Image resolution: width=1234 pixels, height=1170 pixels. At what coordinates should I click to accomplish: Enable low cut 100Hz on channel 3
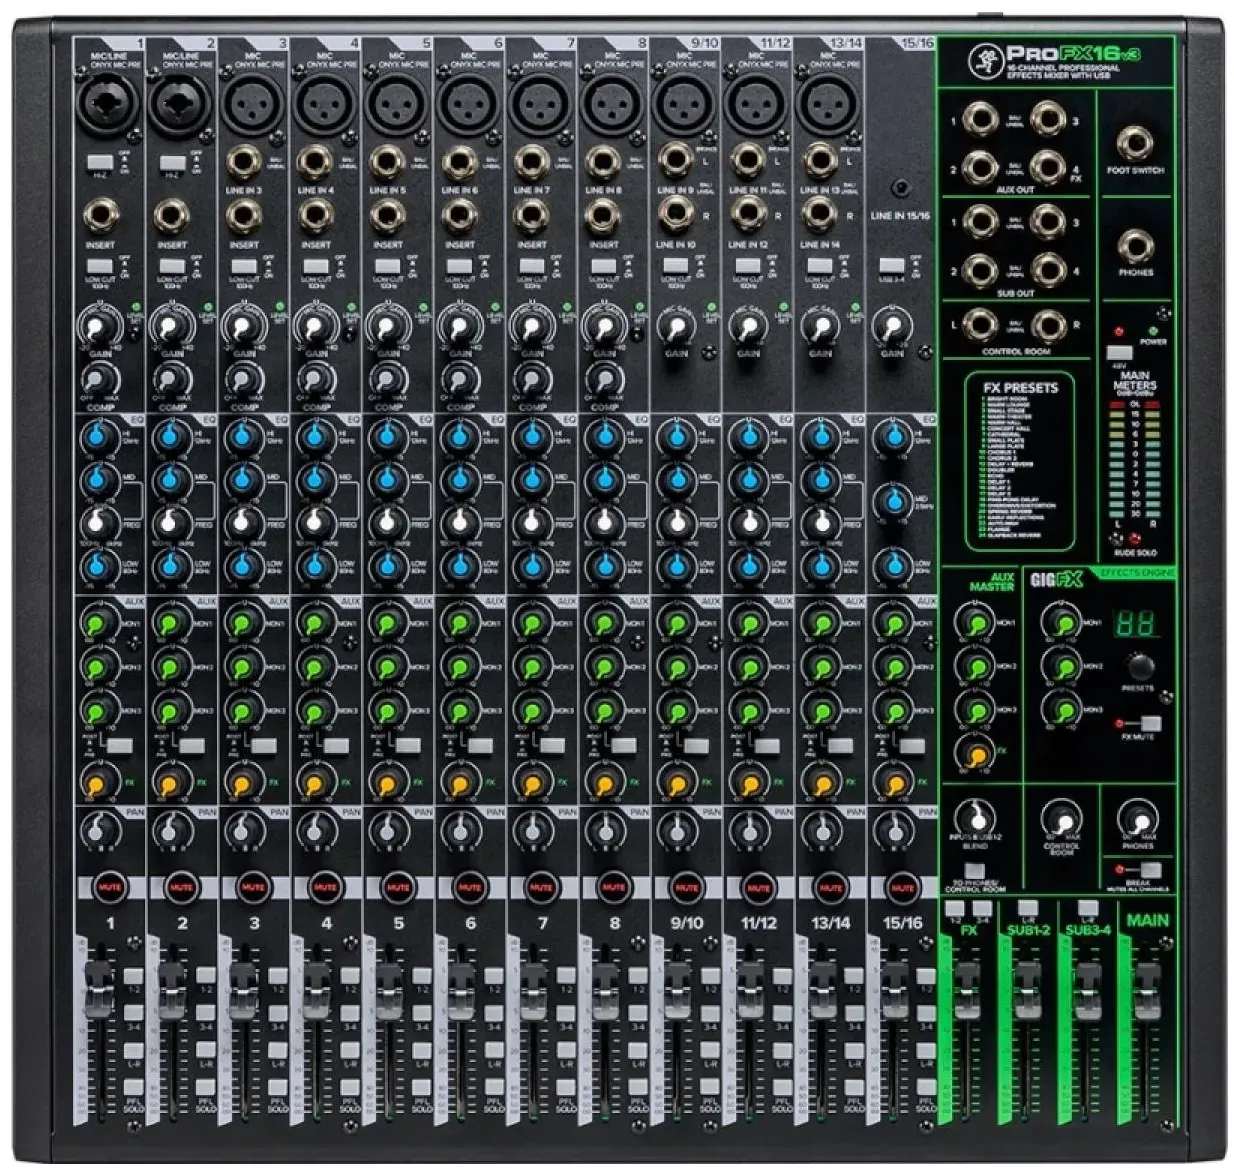coord(243,266)
